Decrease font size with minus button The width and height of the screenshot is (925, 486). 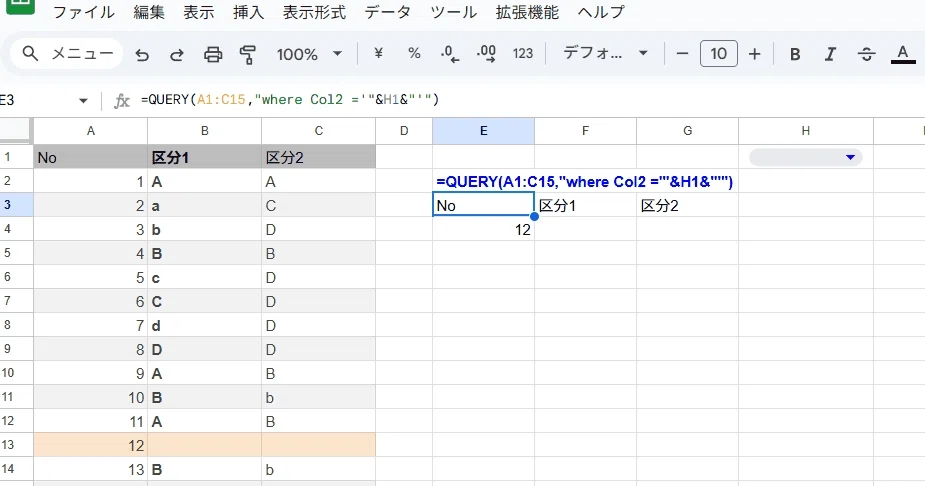click(683, 54)
